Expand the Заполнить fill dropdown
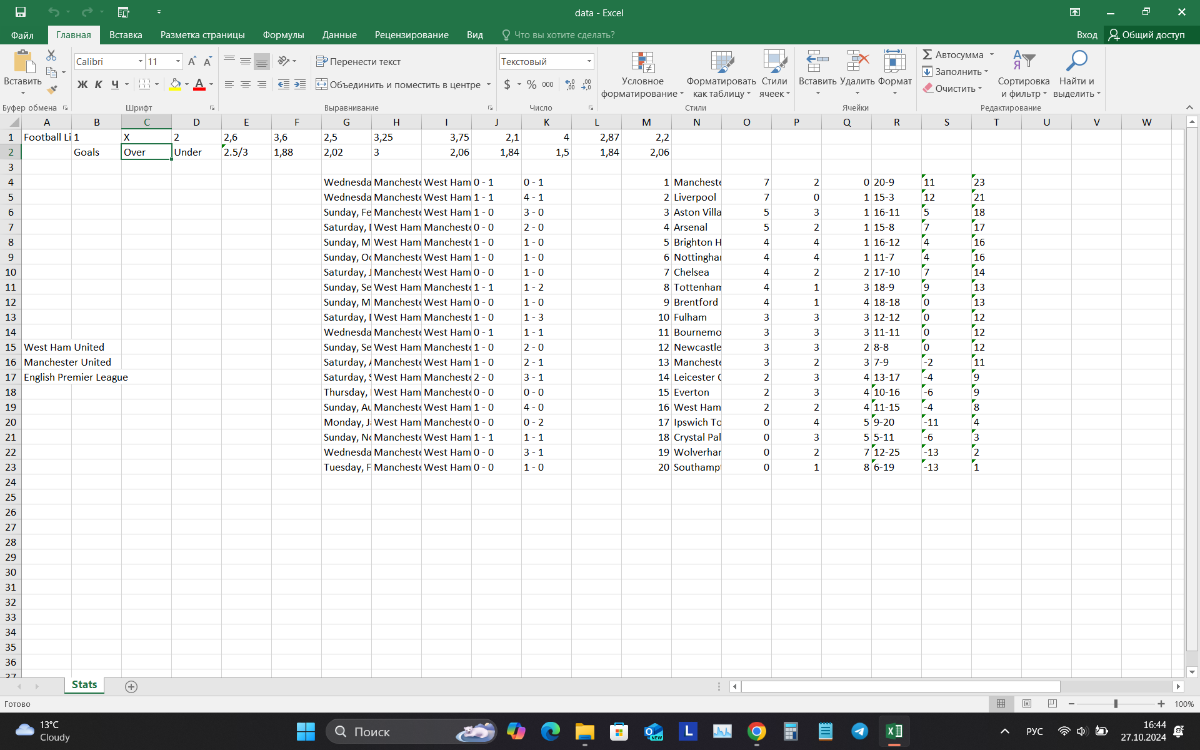1200x750 pixels. click(x=954, y=71)
